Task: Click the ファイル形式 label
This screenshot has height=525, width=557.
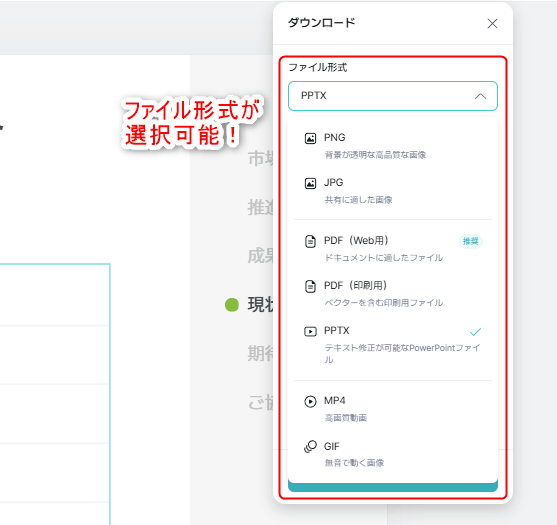Action: [318, 67]
